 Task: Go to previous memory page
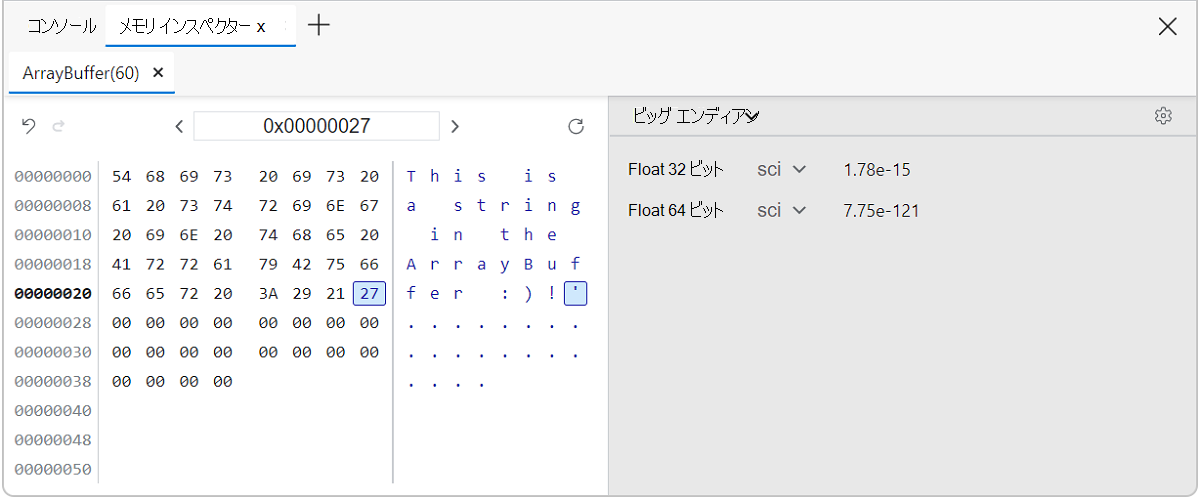point(178,126)
